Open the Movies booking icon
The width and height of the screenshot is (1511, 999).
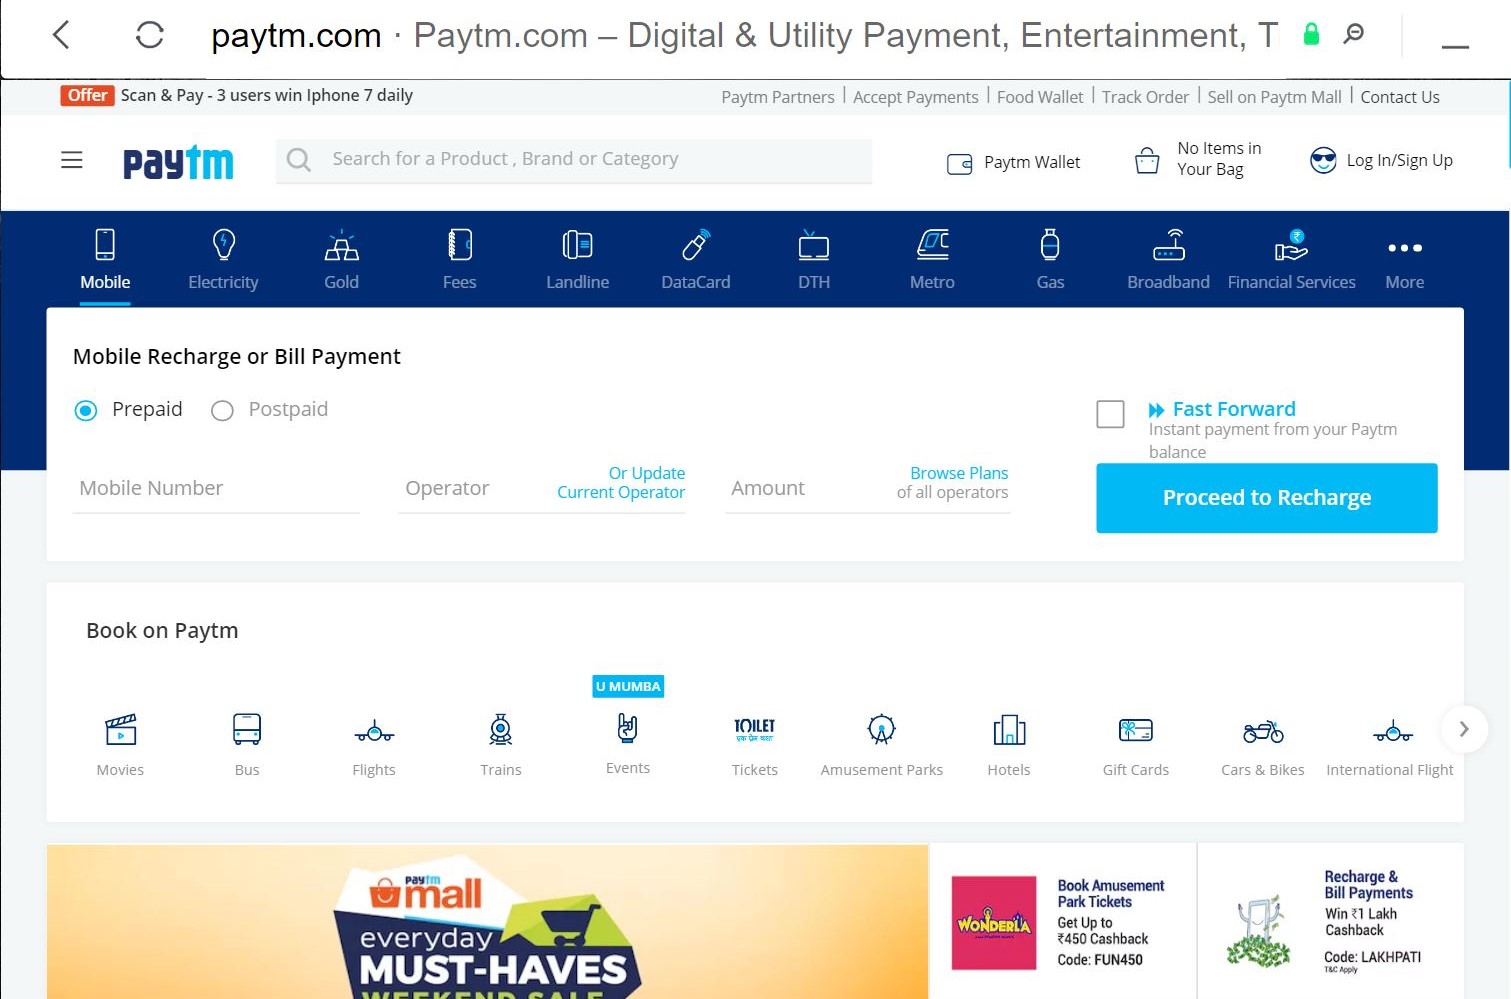coord(120,731)
